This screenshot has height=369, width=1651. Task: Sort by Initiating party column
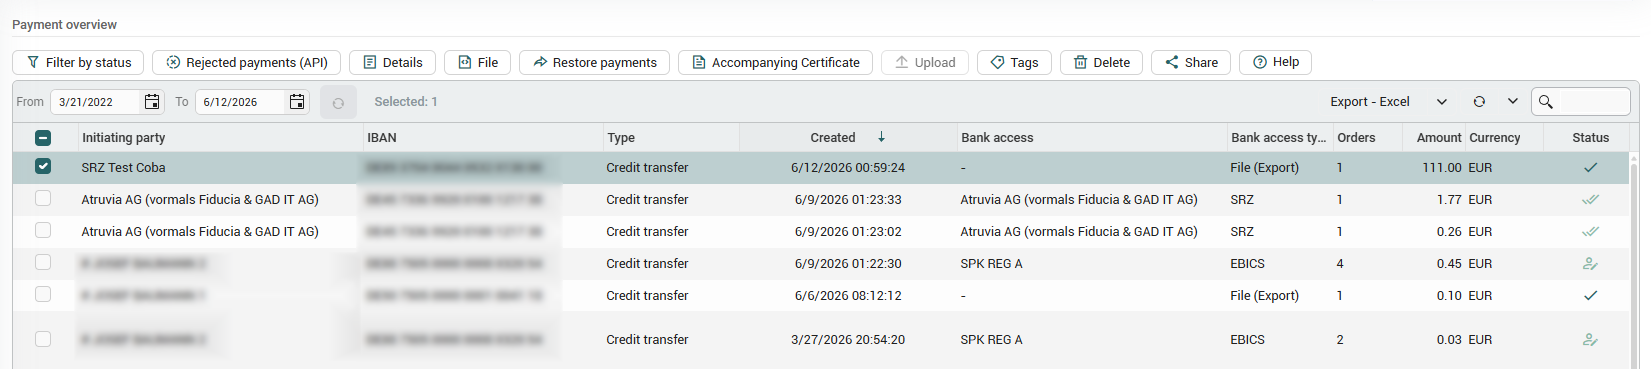click(x=123, y=138)
